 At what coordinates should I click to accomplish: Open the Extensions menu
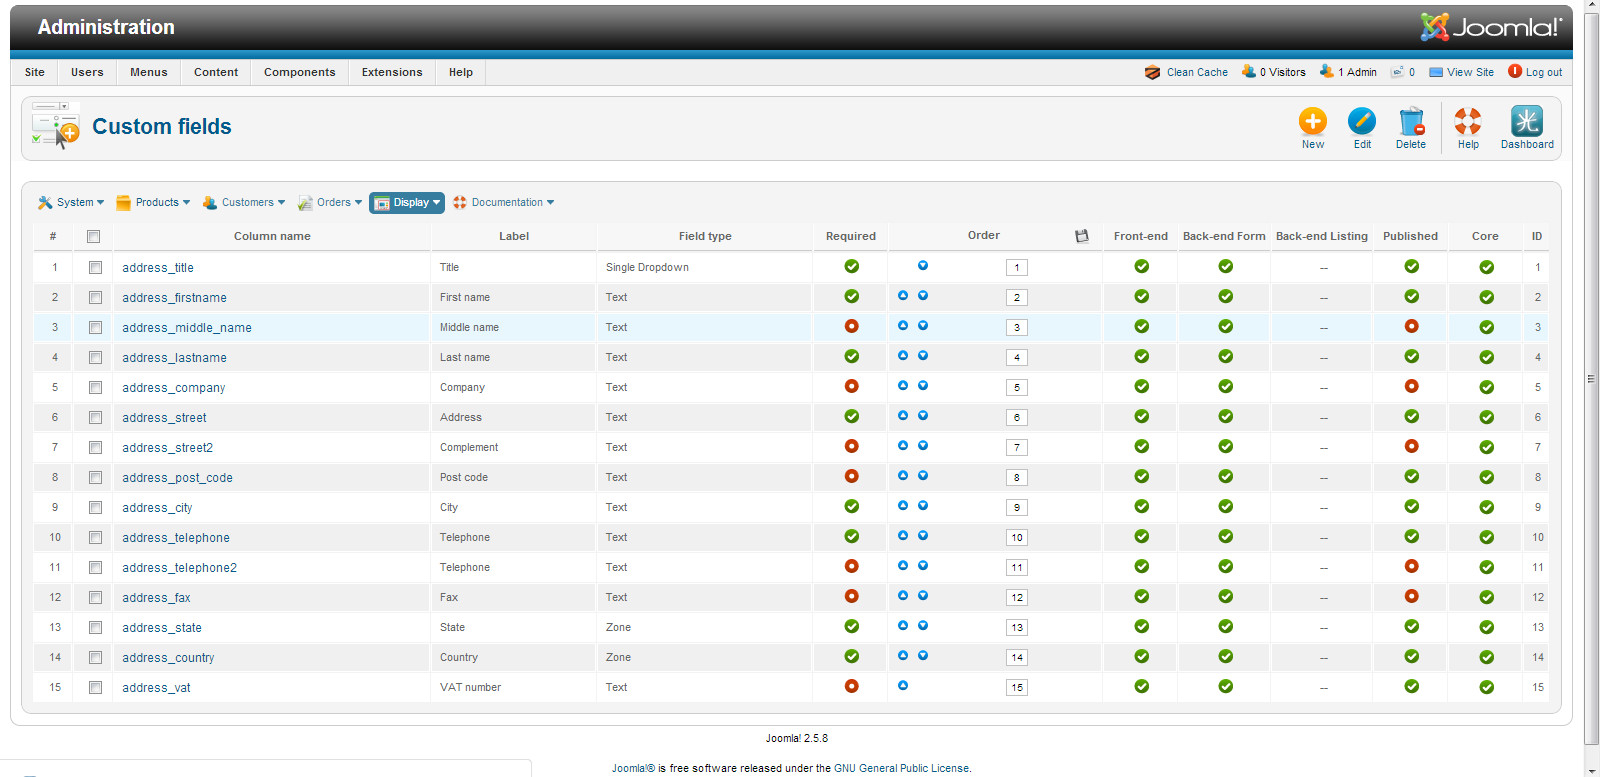pos(392,72)
